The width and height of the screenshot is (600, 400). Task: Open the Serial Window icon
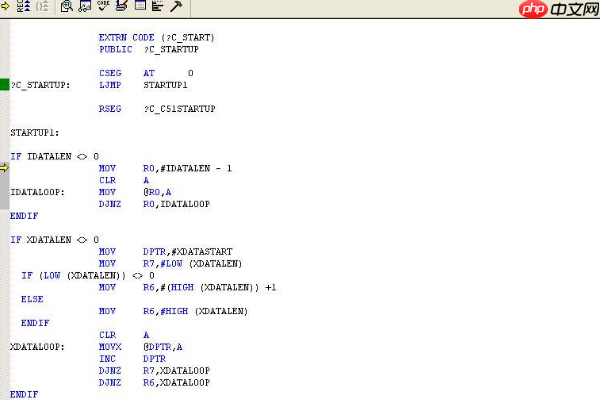coord(121,5)
